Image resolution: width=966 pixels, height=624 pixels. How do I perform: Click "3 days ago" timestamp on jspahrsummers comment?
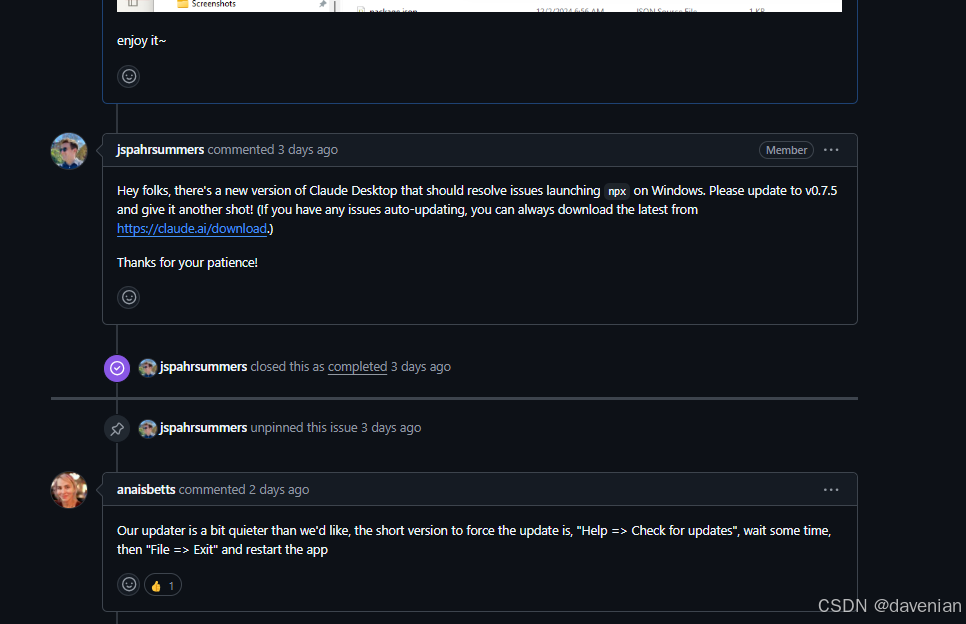click(x=308, y=150)
